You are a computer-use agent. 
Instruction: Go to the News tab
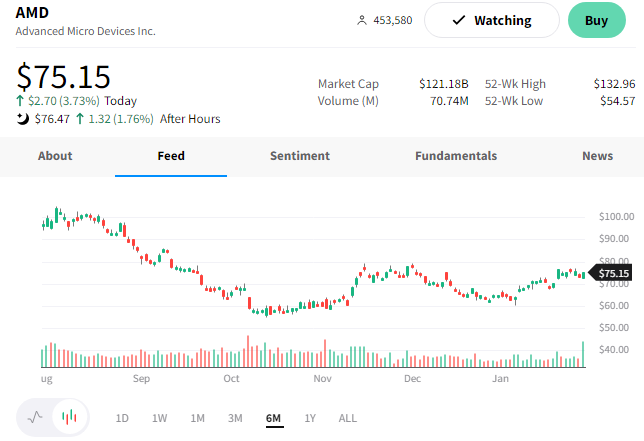[x=598, y=156]
